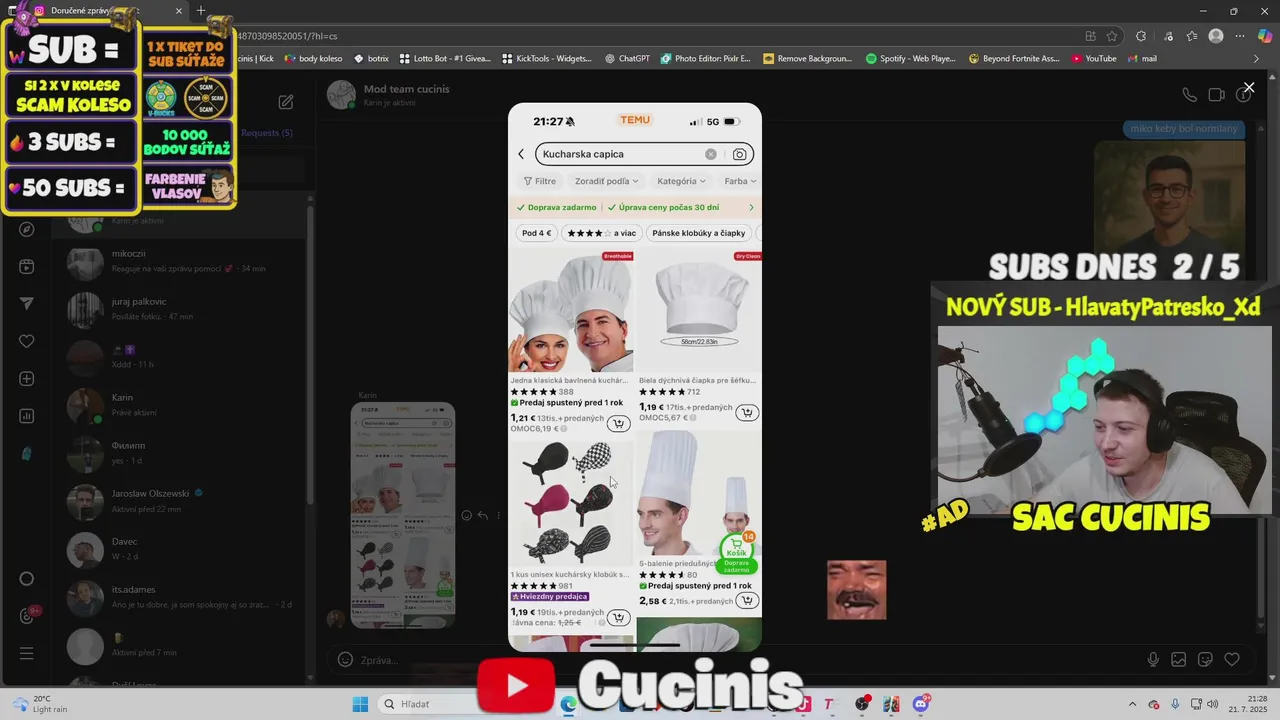Open a new browser tab

point(201,11)
